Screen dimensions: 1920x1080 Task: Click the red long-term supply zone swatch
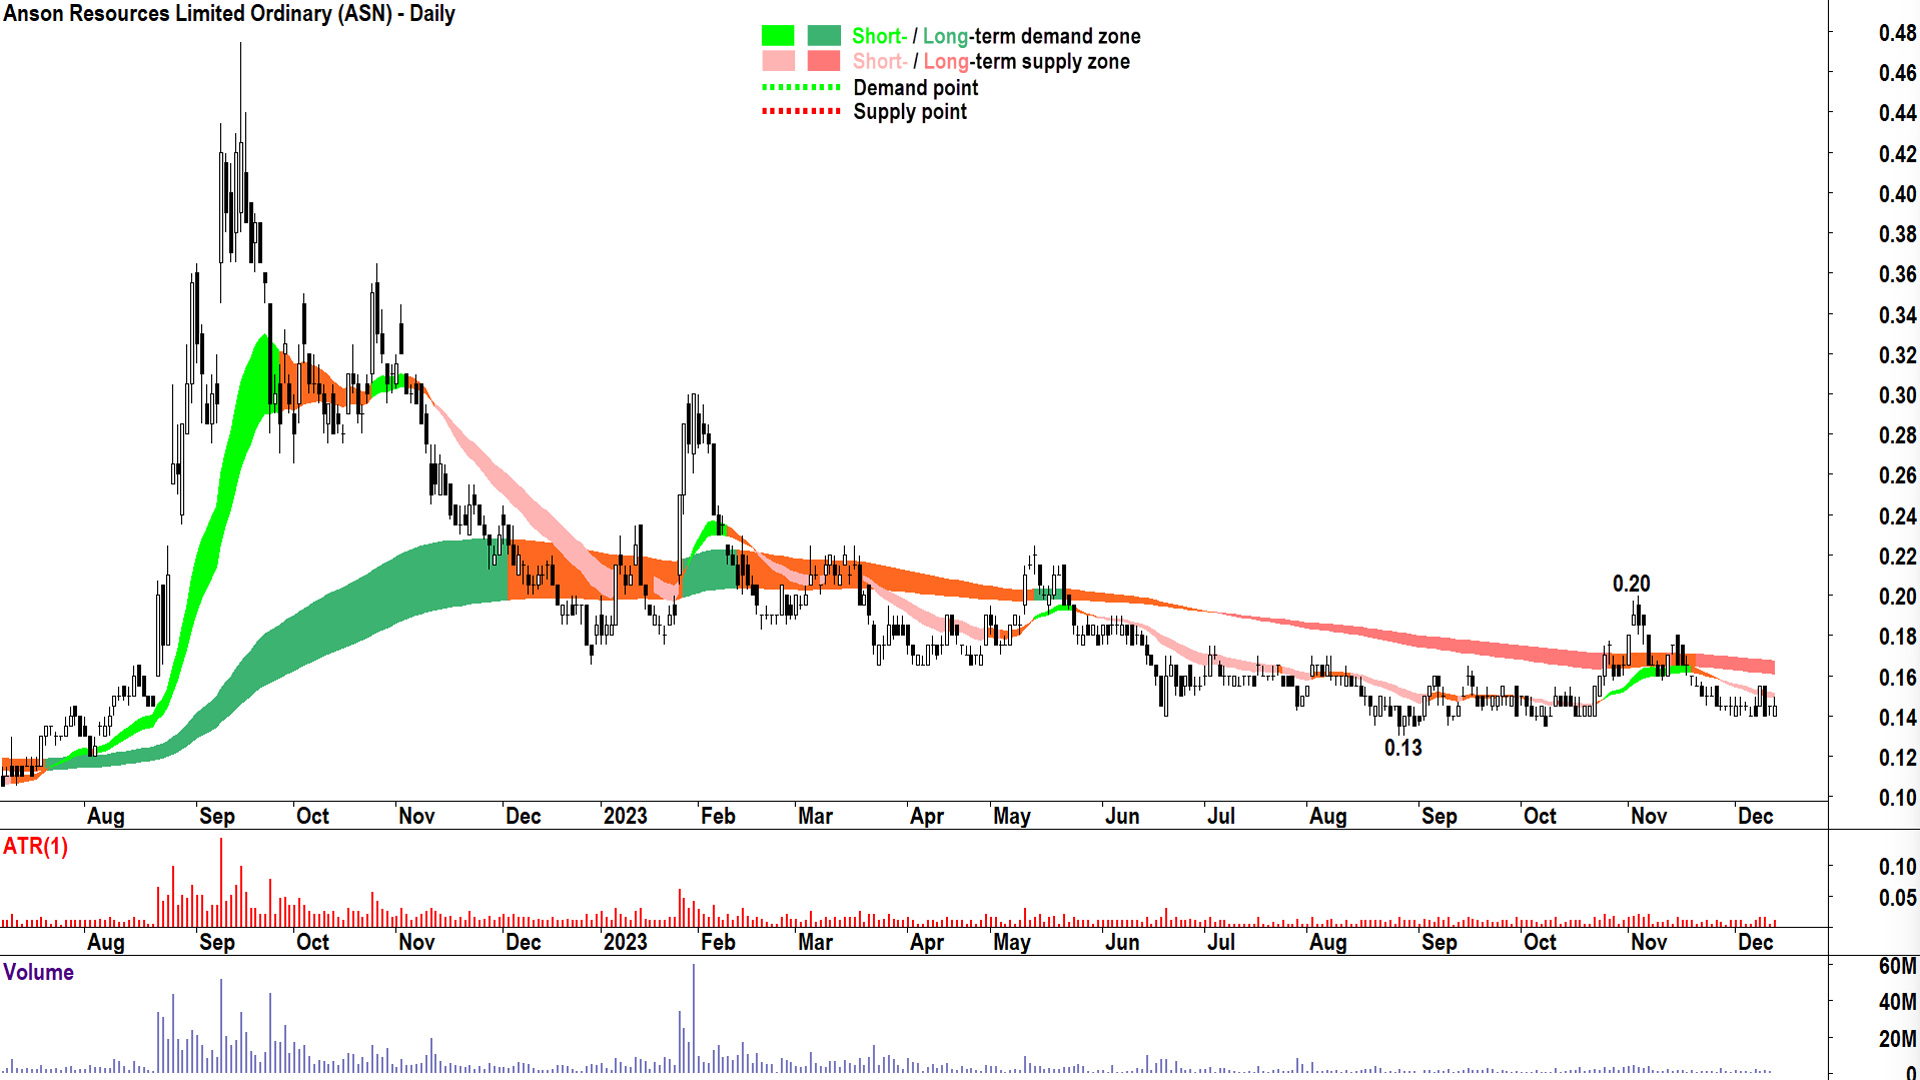click(824, 61)
